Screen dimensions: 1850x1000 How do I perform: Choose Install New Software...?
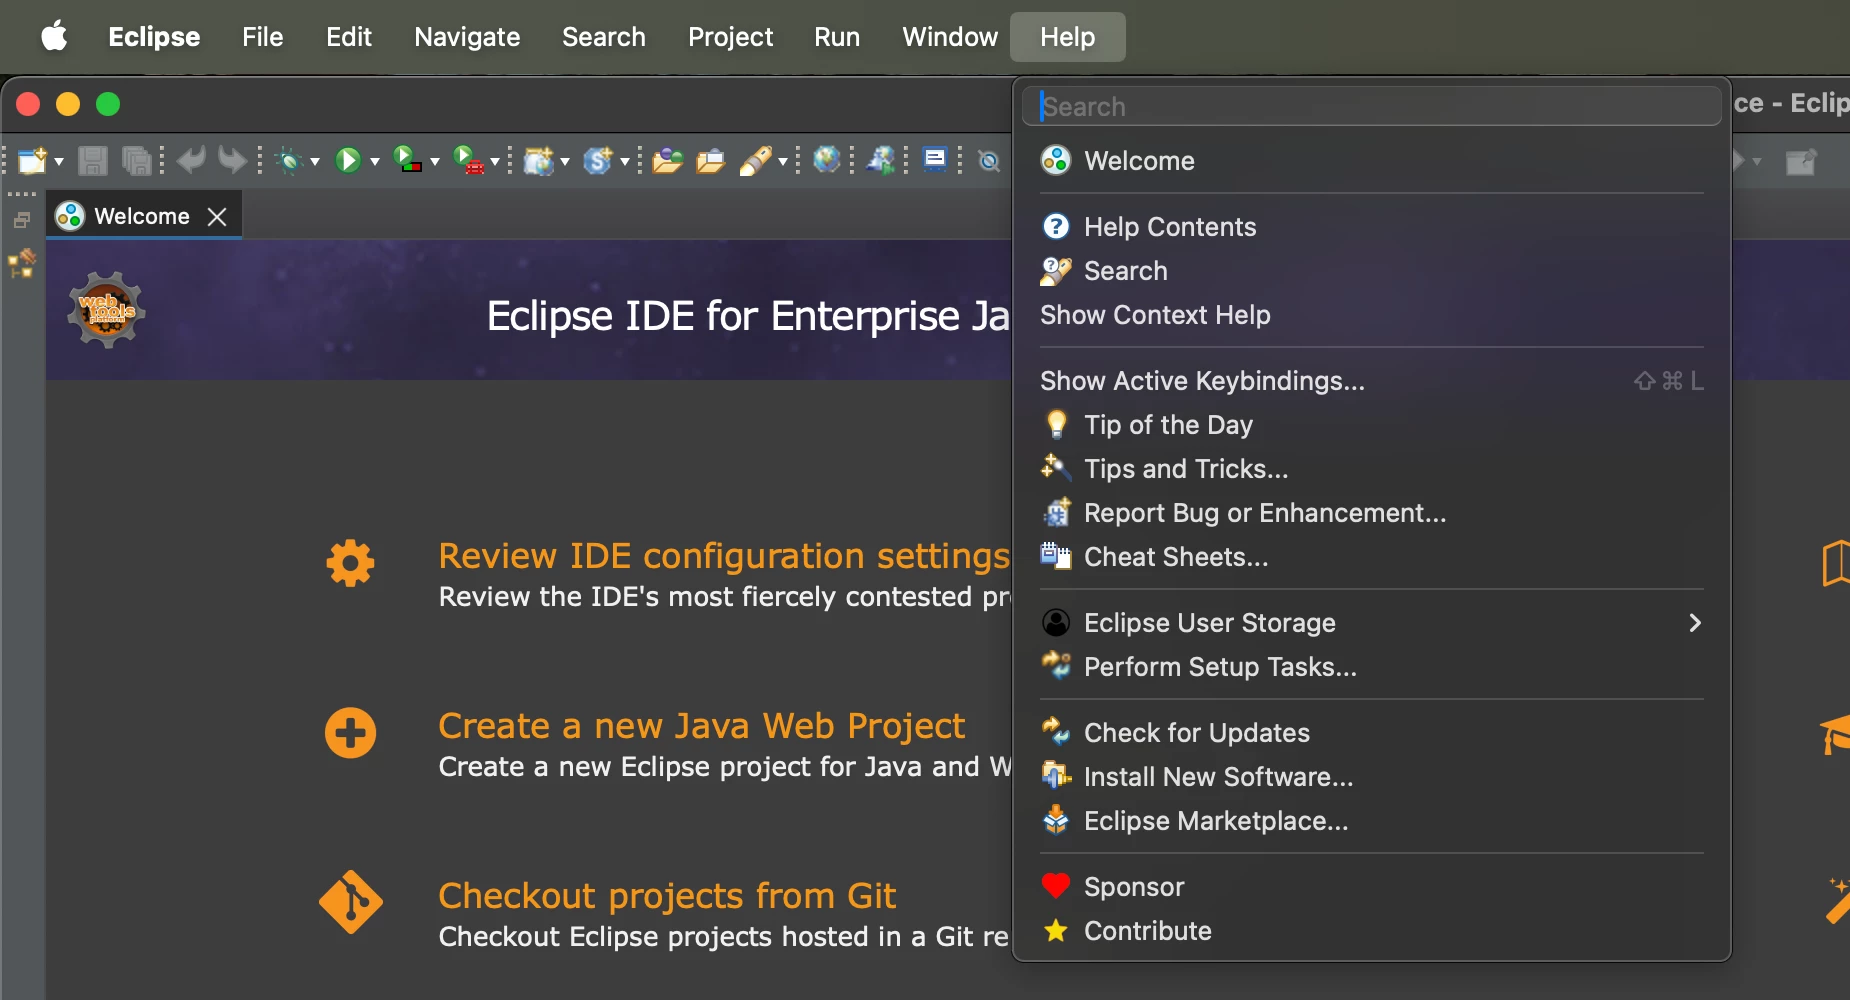point(1372,777)
